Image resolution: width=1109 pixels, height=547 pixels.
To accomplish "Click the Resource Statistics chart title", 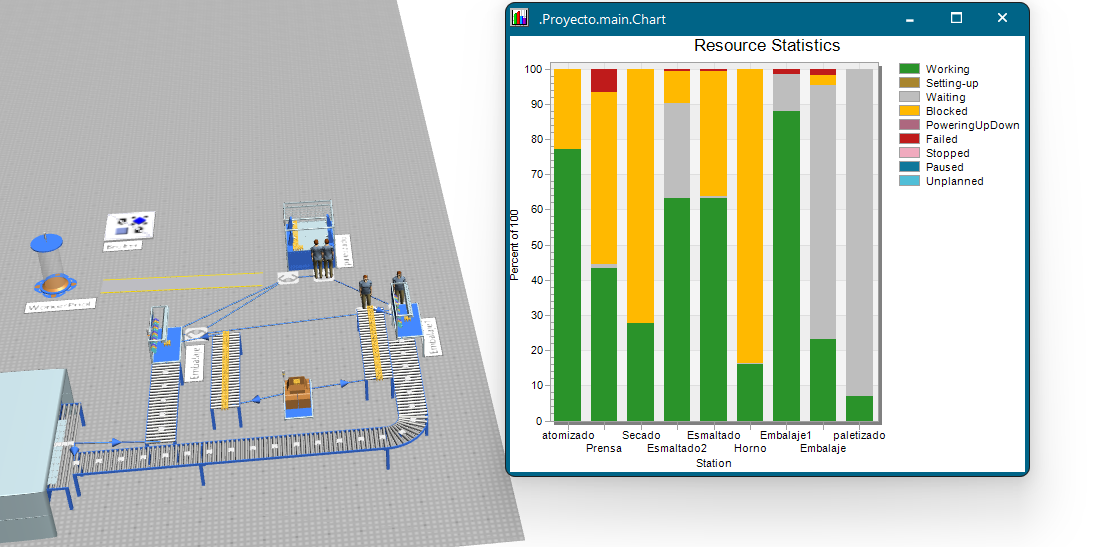I will 766,46.
